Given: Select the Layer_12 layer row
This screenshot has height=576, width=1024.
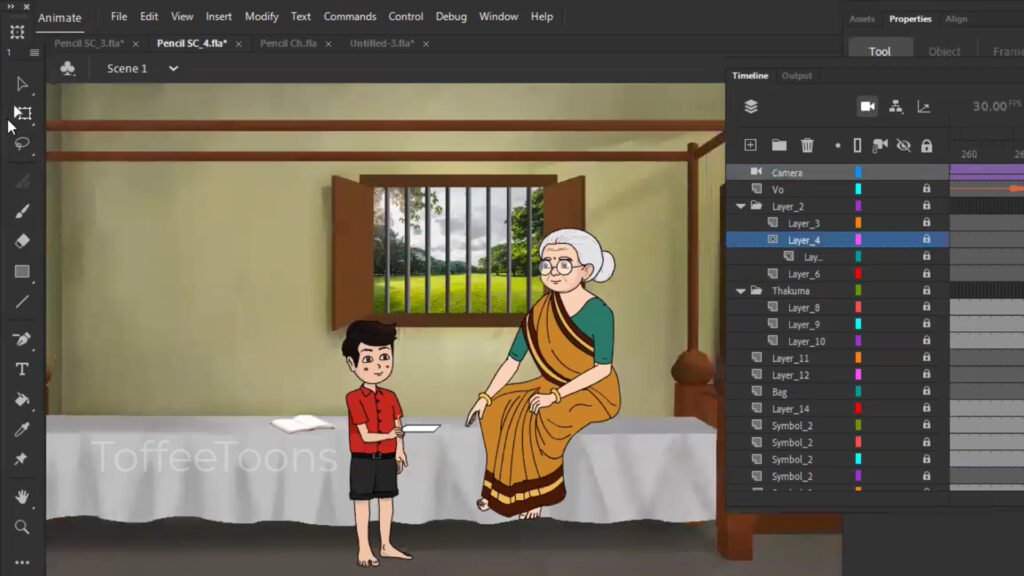Looking at the screenshot, I should tap(837, 375).
